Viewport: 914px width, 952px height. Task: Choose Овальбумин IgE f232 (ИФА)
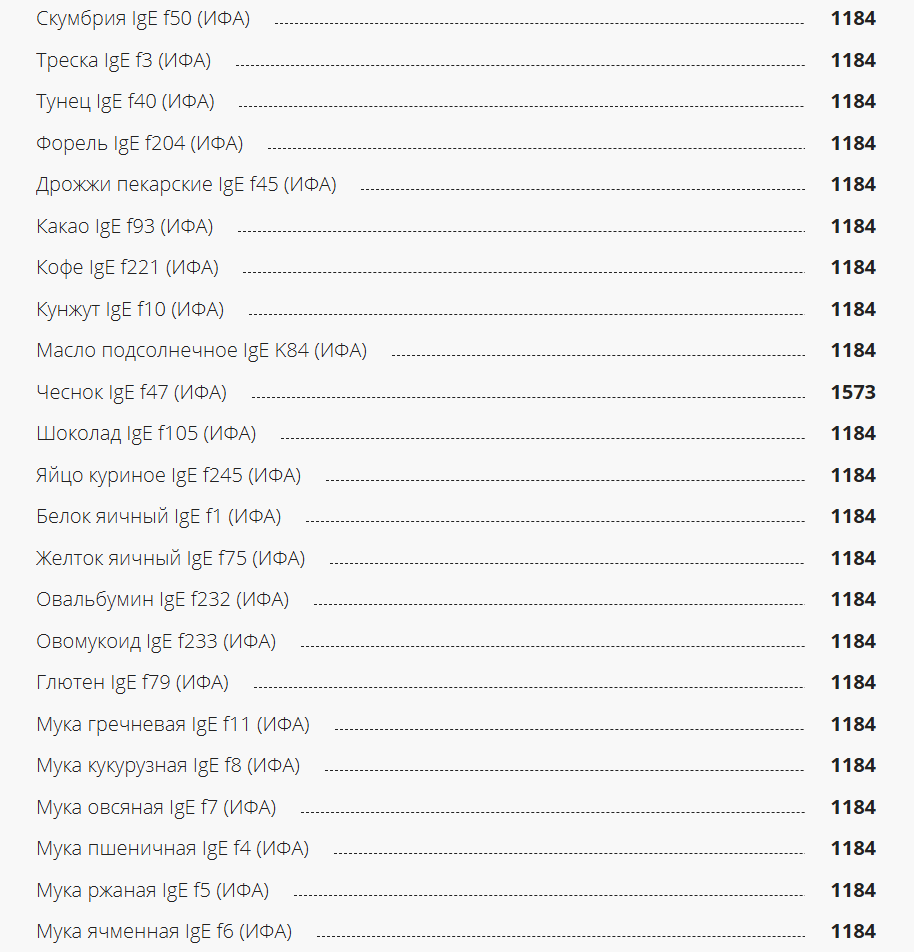(162, 600)
